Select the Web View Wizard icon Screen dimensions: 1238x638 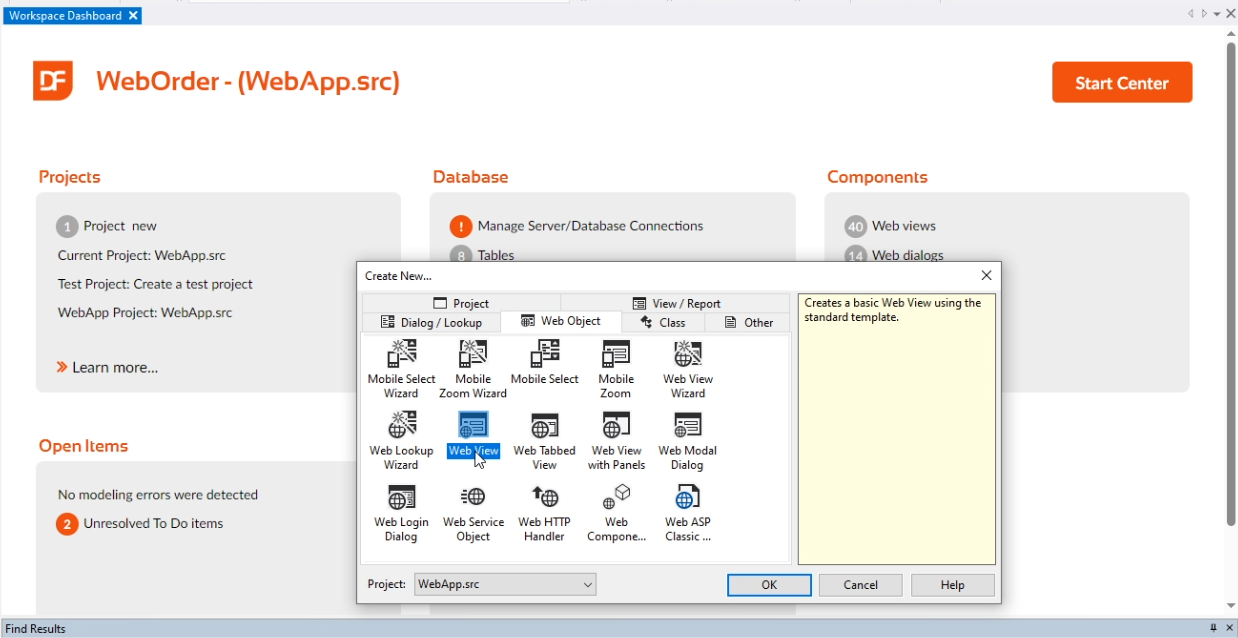(688, 356)
